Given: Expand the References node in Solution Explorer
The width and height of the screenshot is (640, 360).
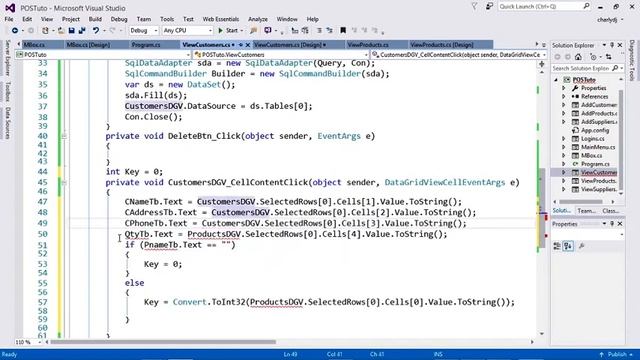Looking at the screenshot, I should (564, 97).
